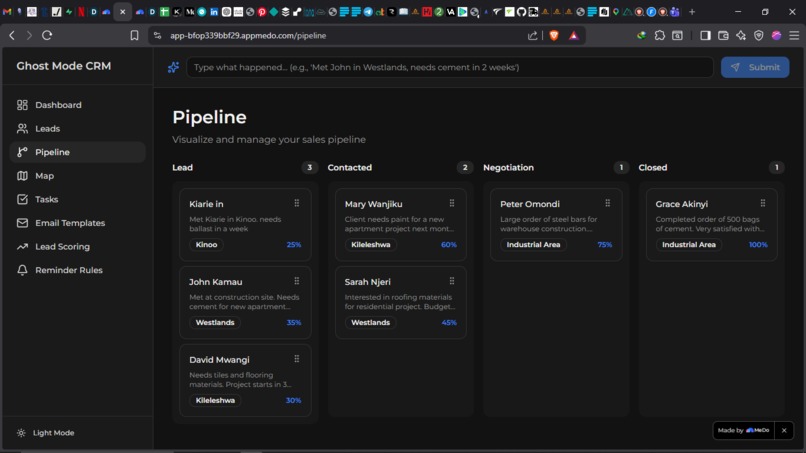
Task: Open the Sarah Njeri card title
Action: (x=368, y=282)
